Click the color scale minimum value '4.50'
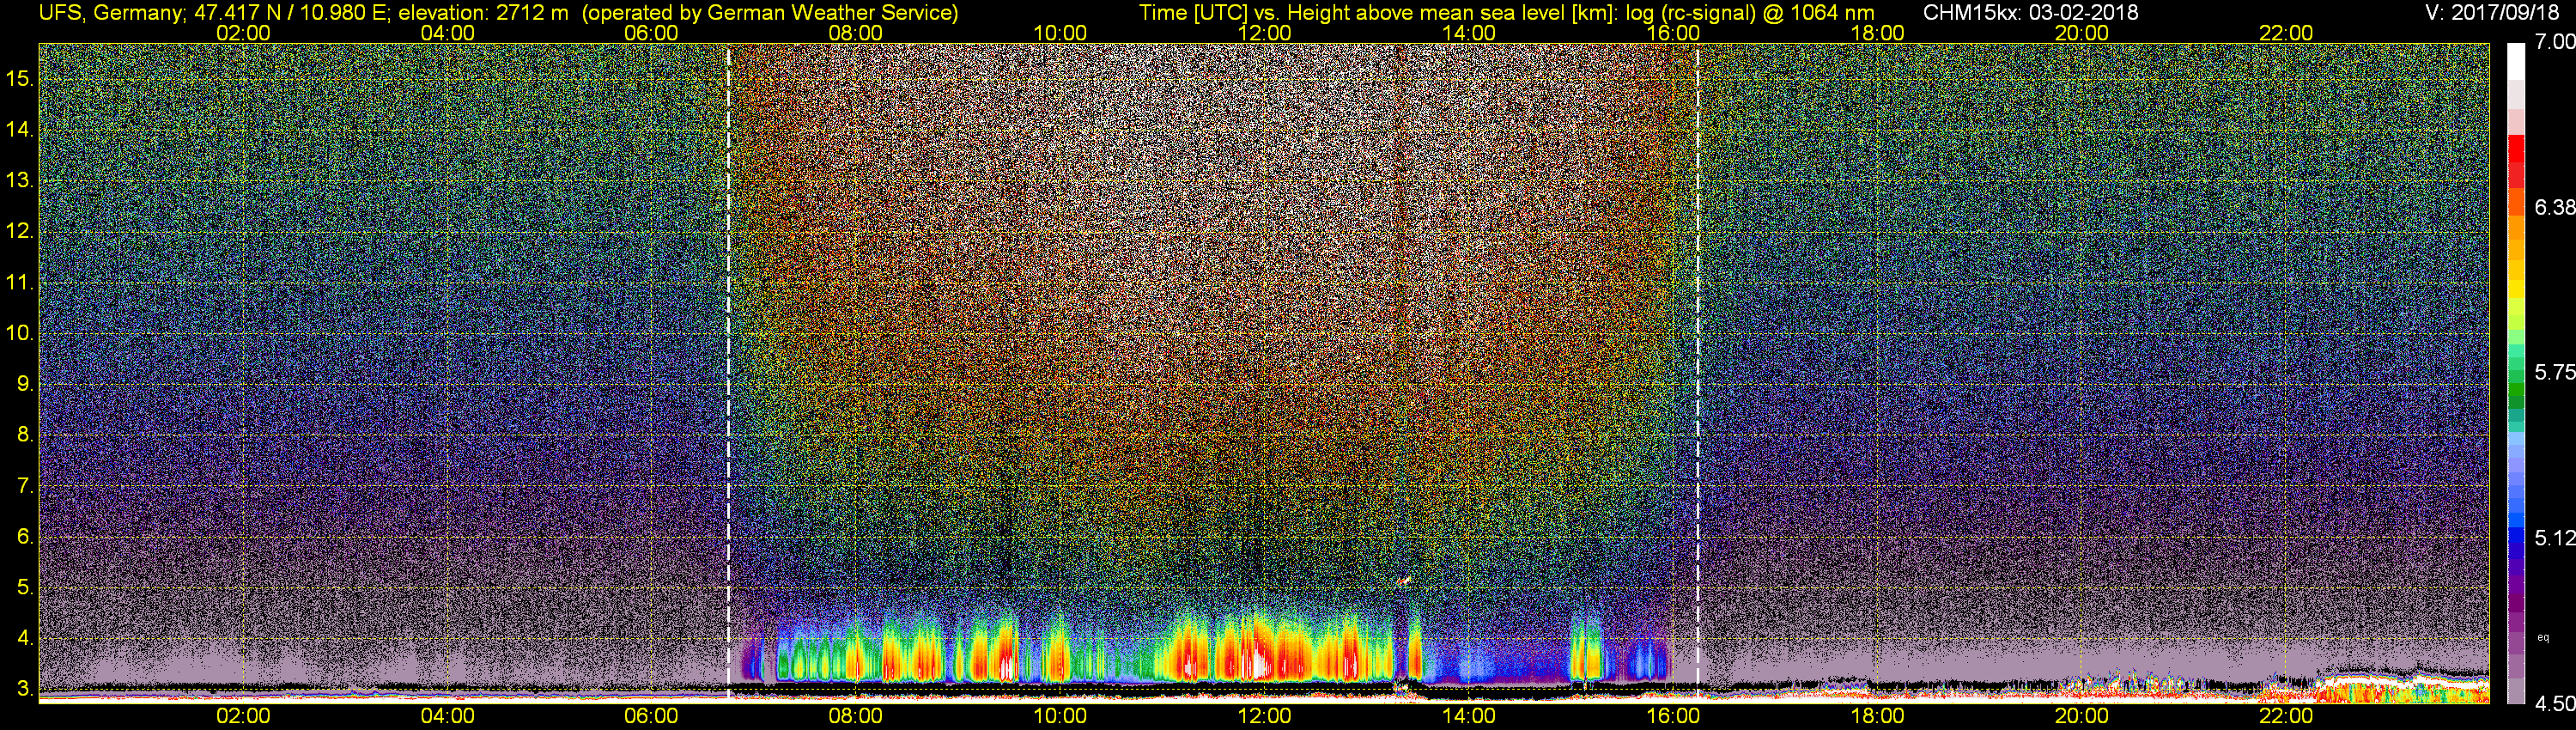 [2555, 704]
